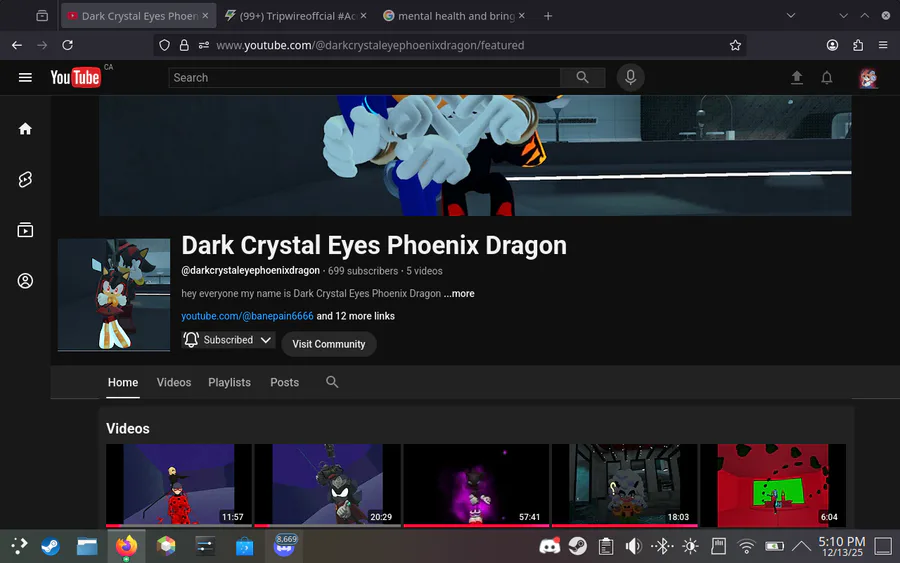Click the search magnifier button
Image resolution: width=900 pixels, height=563 pixels.
point(582,77)
